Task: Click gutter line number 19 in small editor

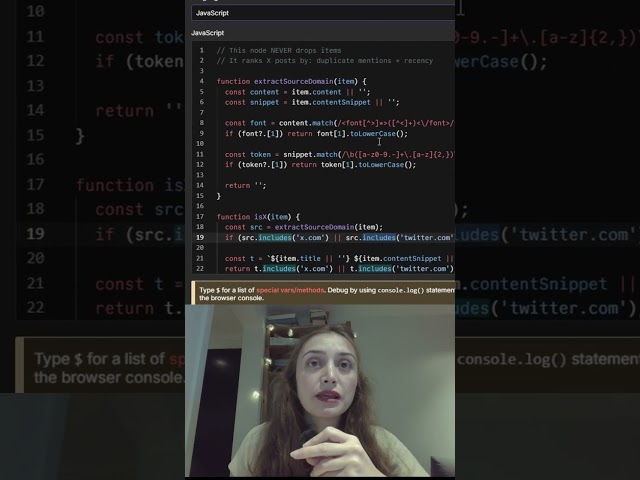Action: click(200, 238)
